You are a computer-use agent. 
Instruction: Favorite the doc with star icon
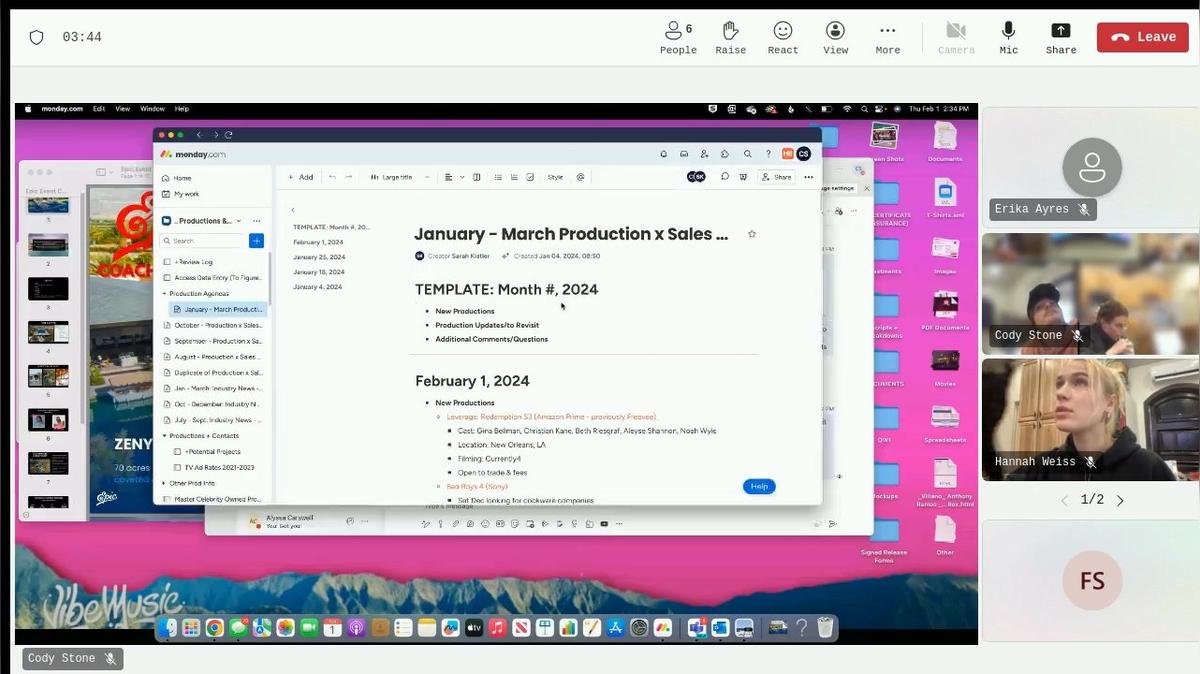(752, 234)
